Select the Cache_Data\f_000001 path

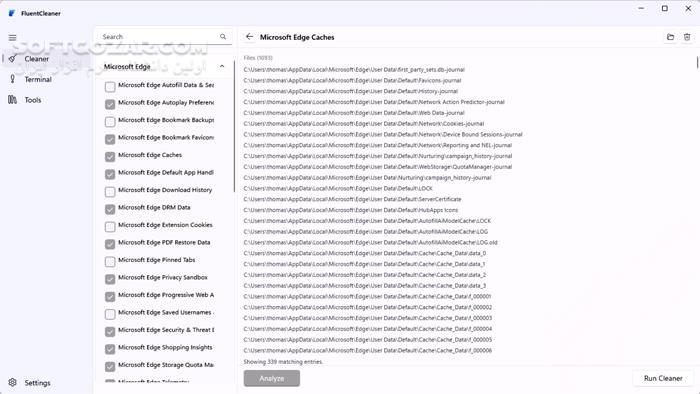(367, 296)
